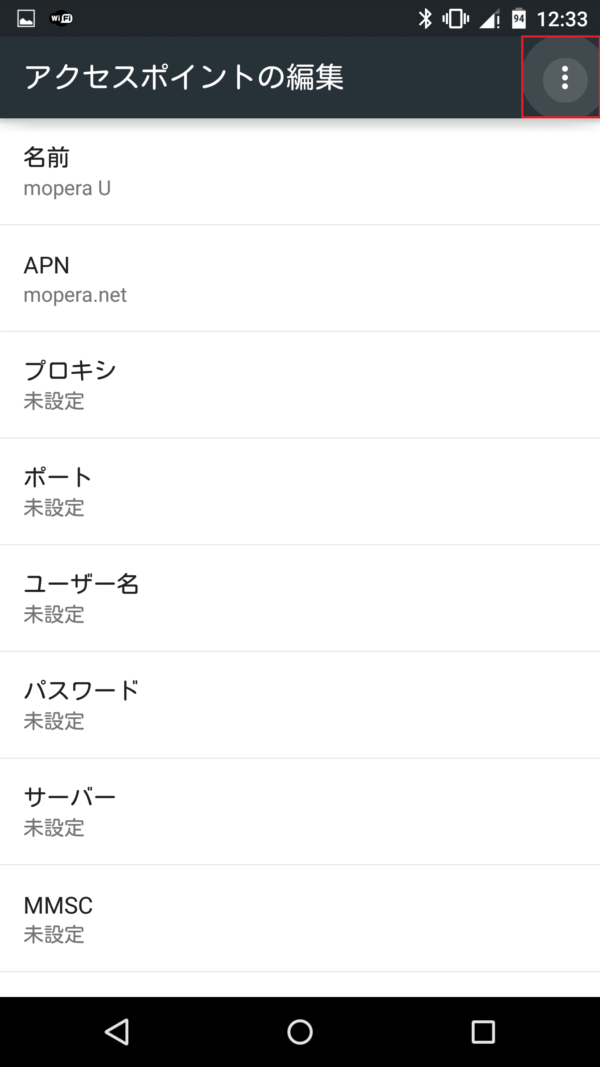Image resolution: width=600 pixels, height=1067 pixels.
Task: Select the プロキシ setting row
Action: tap(300, 385)
